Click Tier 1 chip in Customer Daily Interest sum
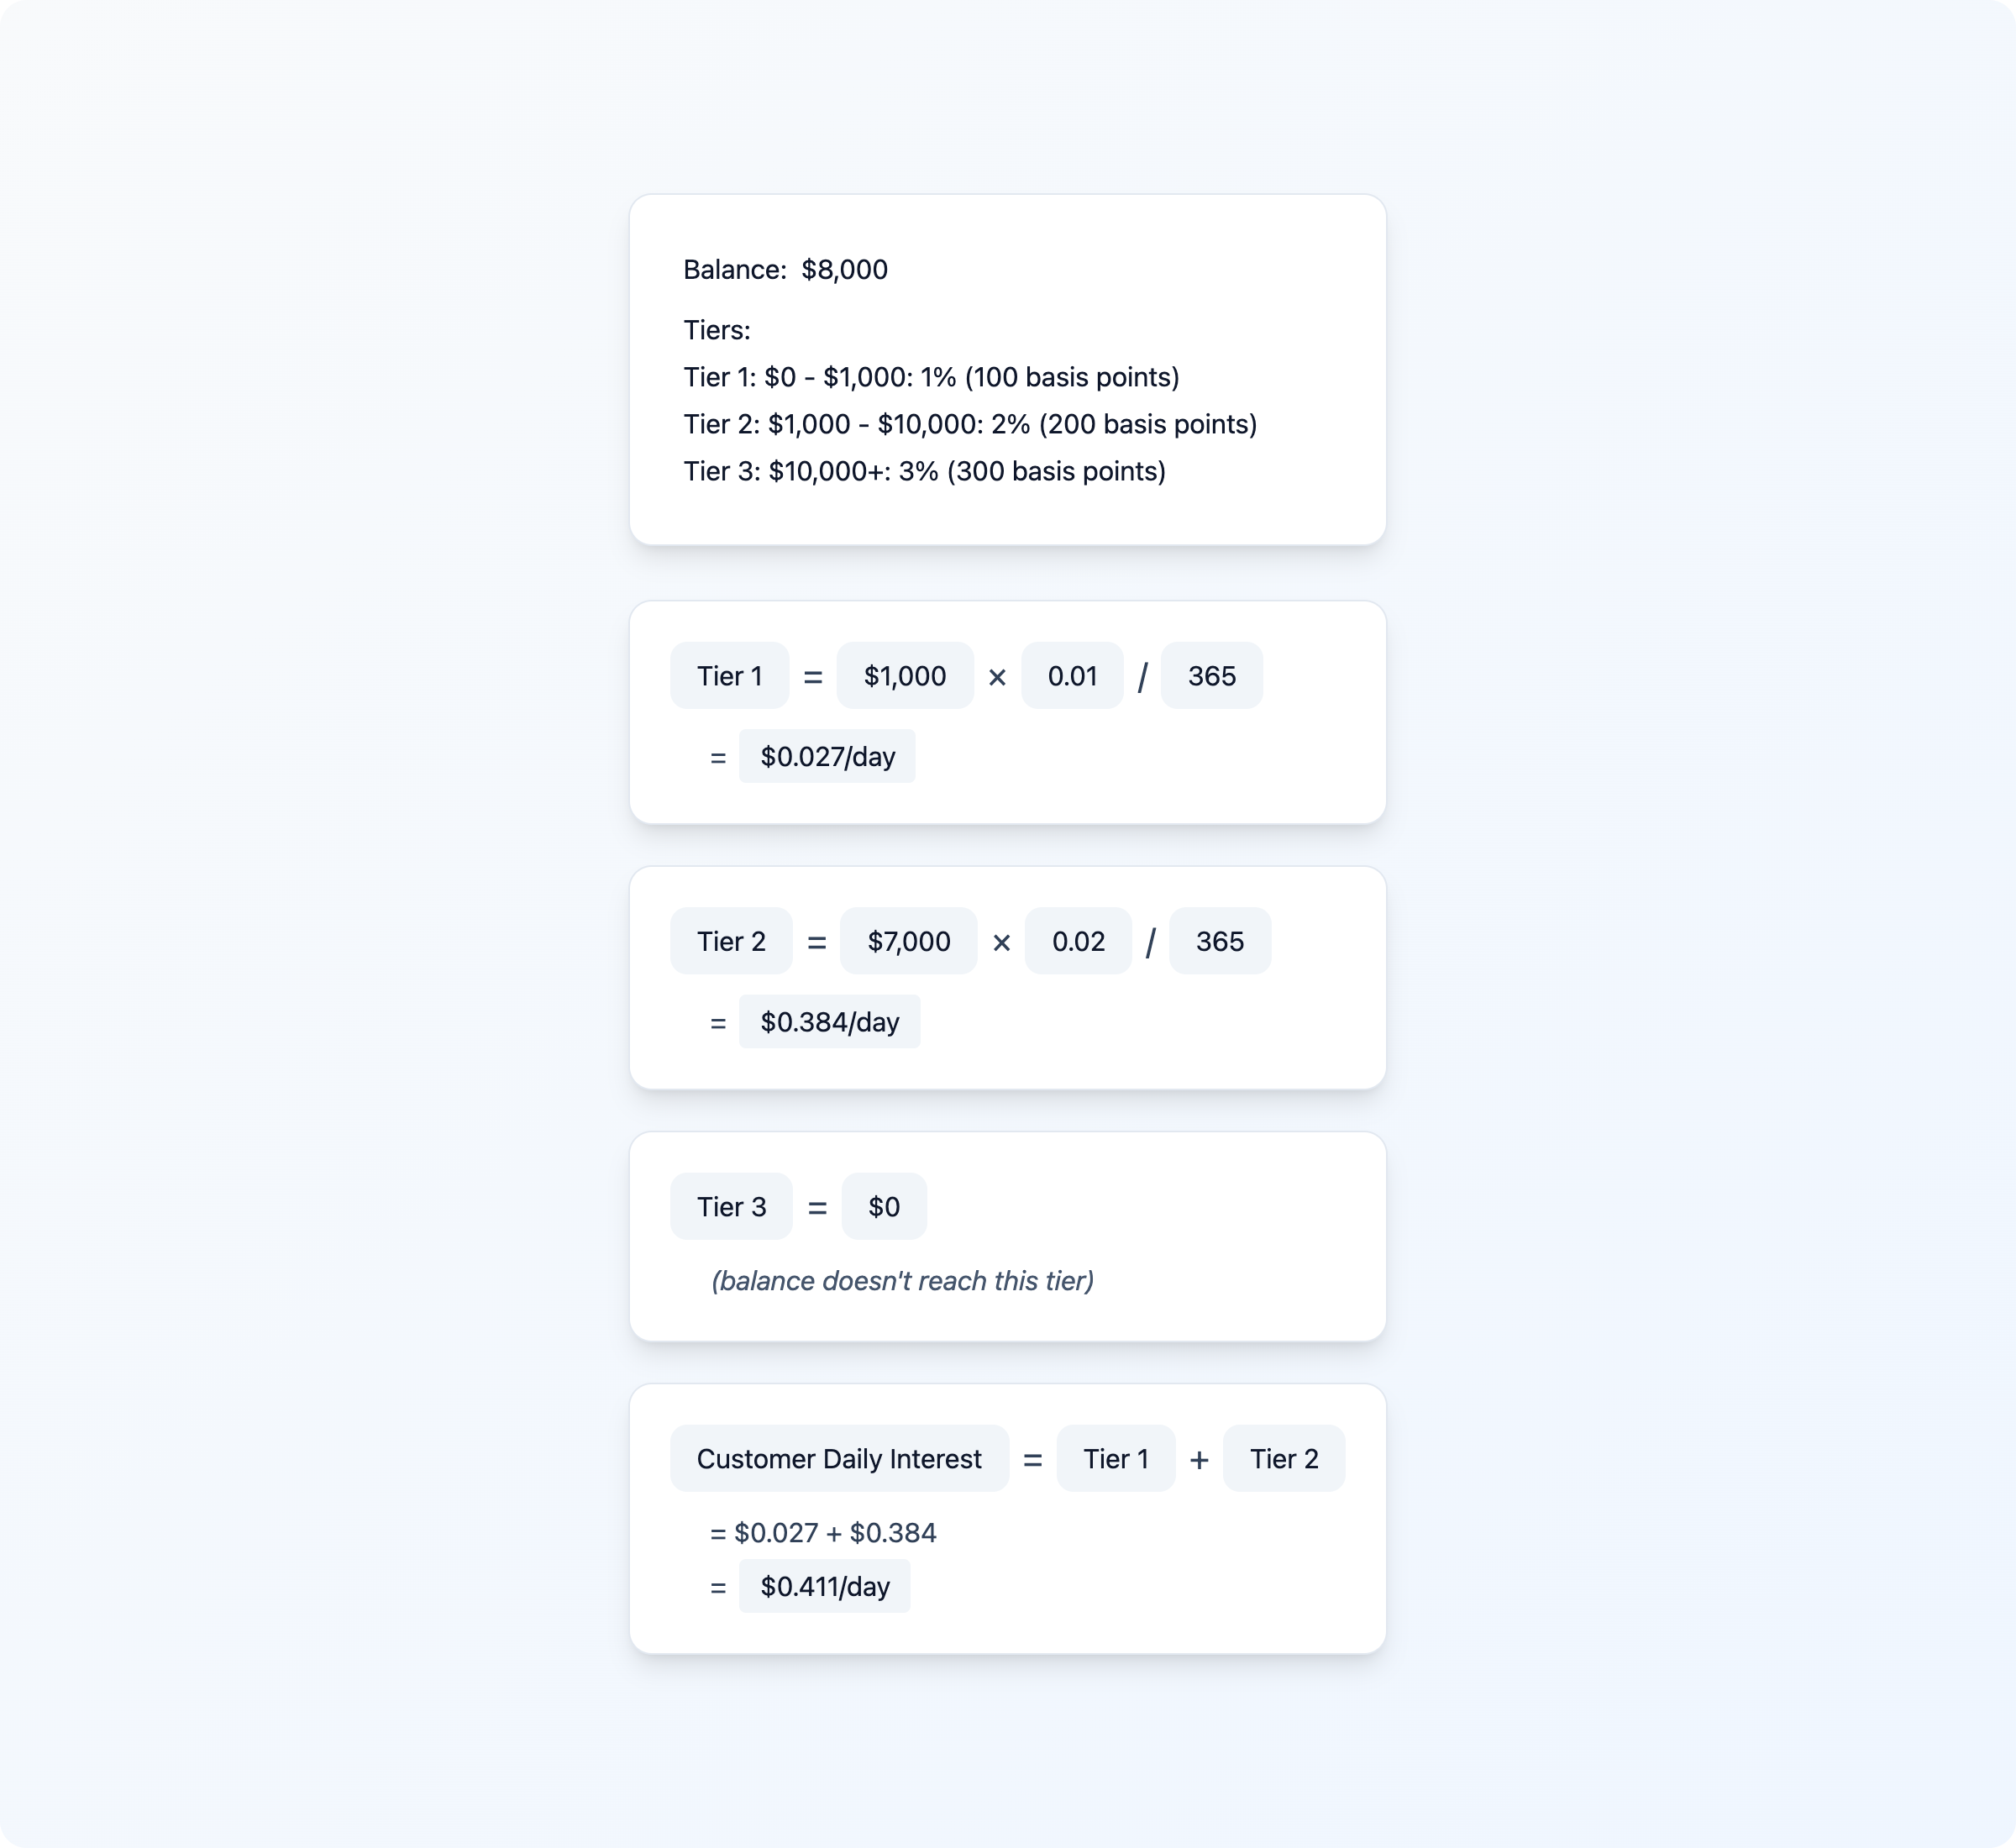Viewport: 2016px width, 1848px height. coord(1115,1459)
